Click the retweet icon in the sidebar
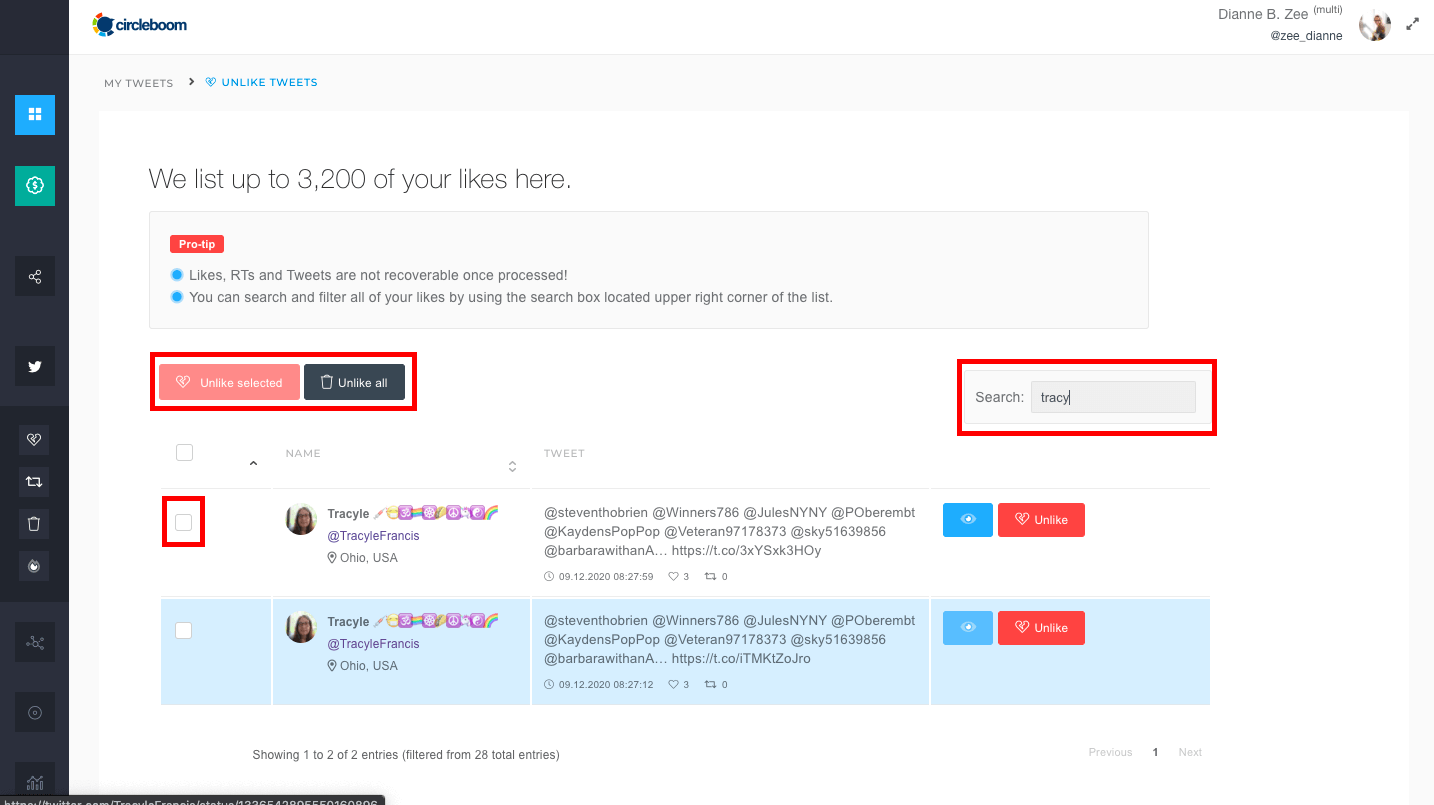 click(x=35, y=481)
